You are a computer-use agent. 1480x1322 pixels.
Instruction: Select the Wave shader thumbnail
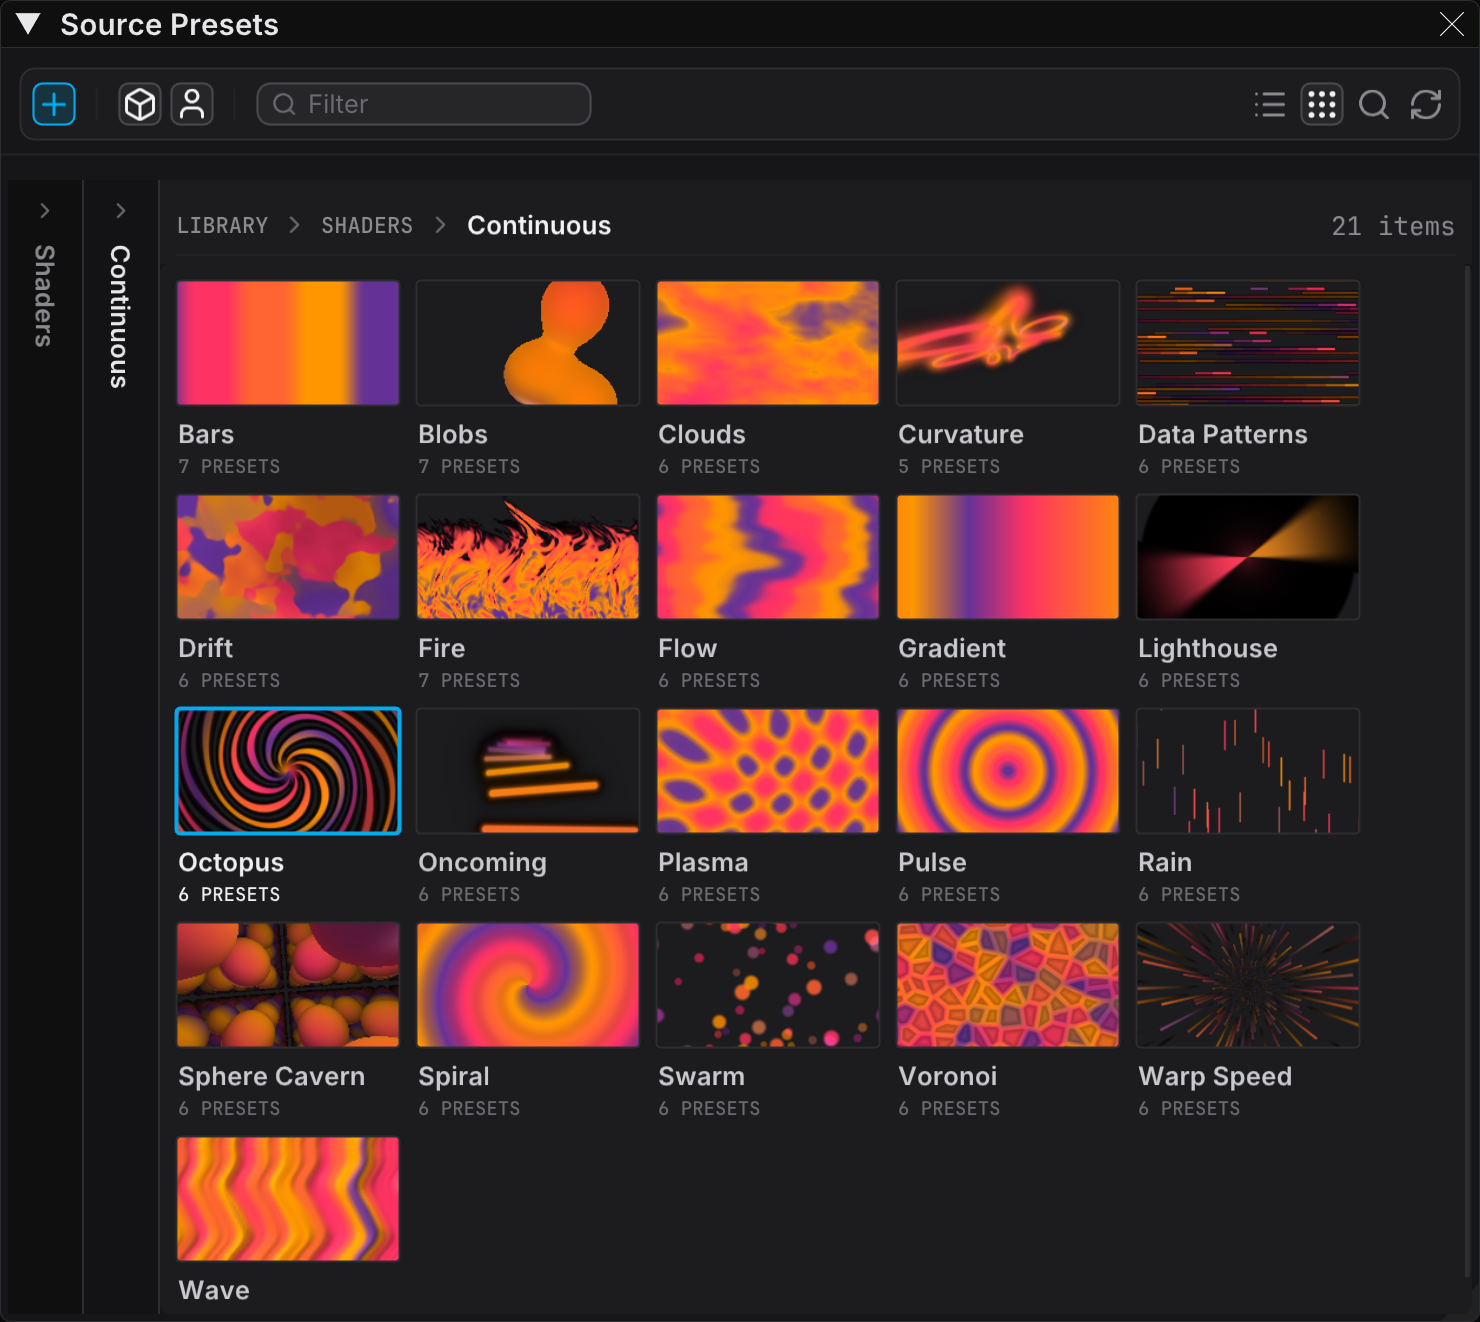coord(288,1199)
